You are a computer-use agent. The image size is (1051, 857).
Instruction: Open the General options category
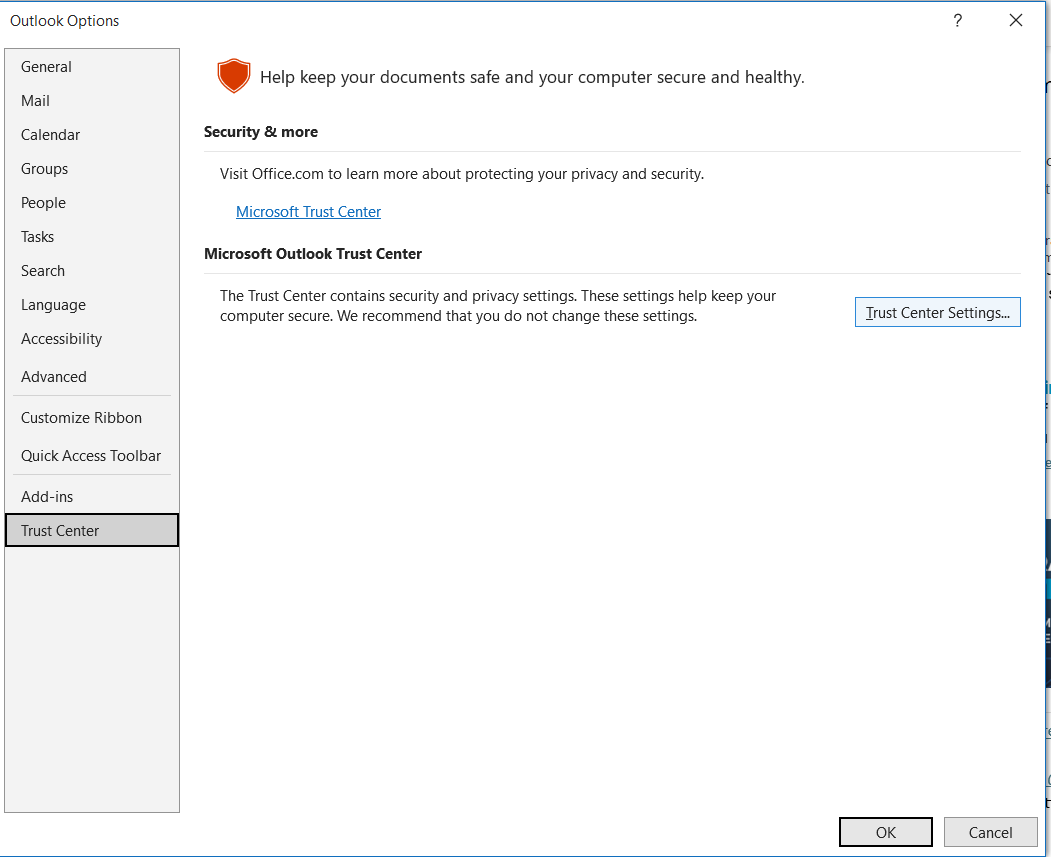click(92, 67)
